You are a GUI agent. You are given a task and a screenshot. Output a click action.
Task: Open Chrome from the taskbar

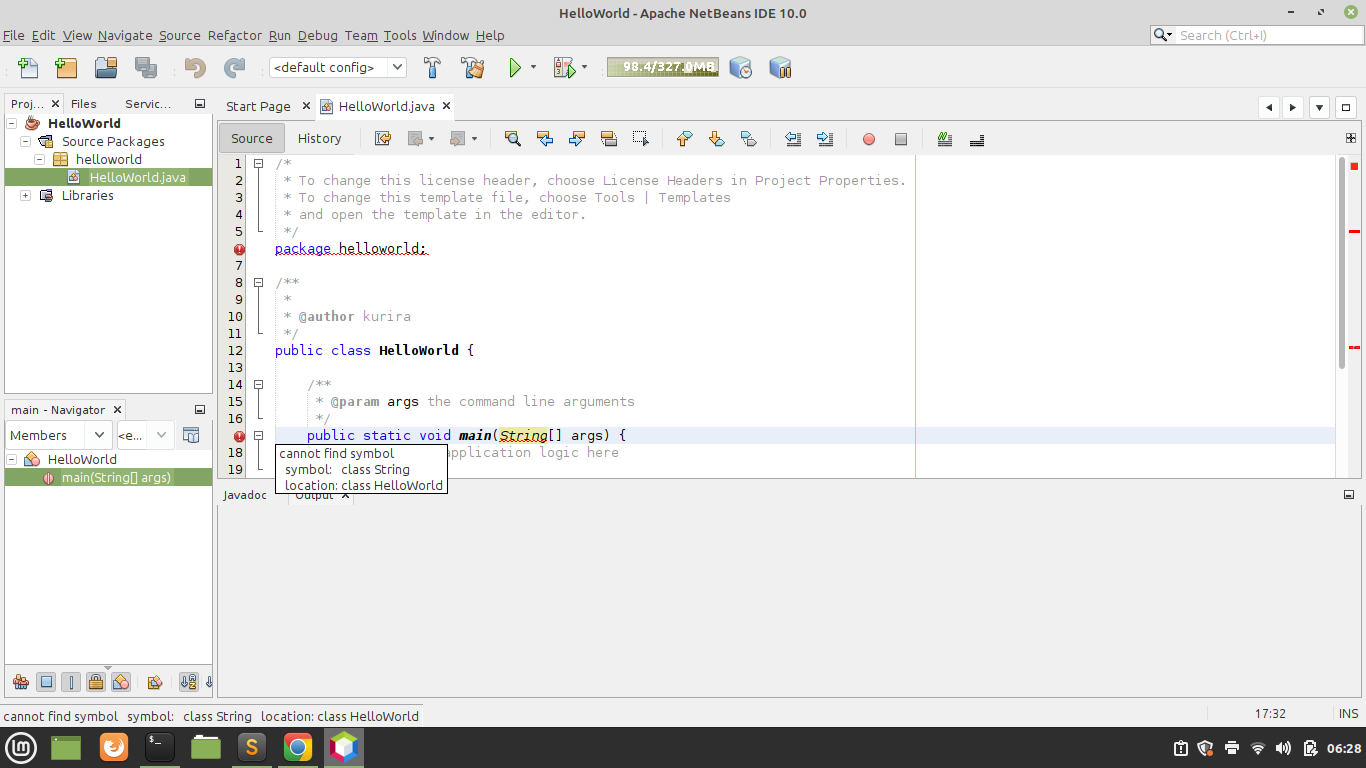(297, 747)
